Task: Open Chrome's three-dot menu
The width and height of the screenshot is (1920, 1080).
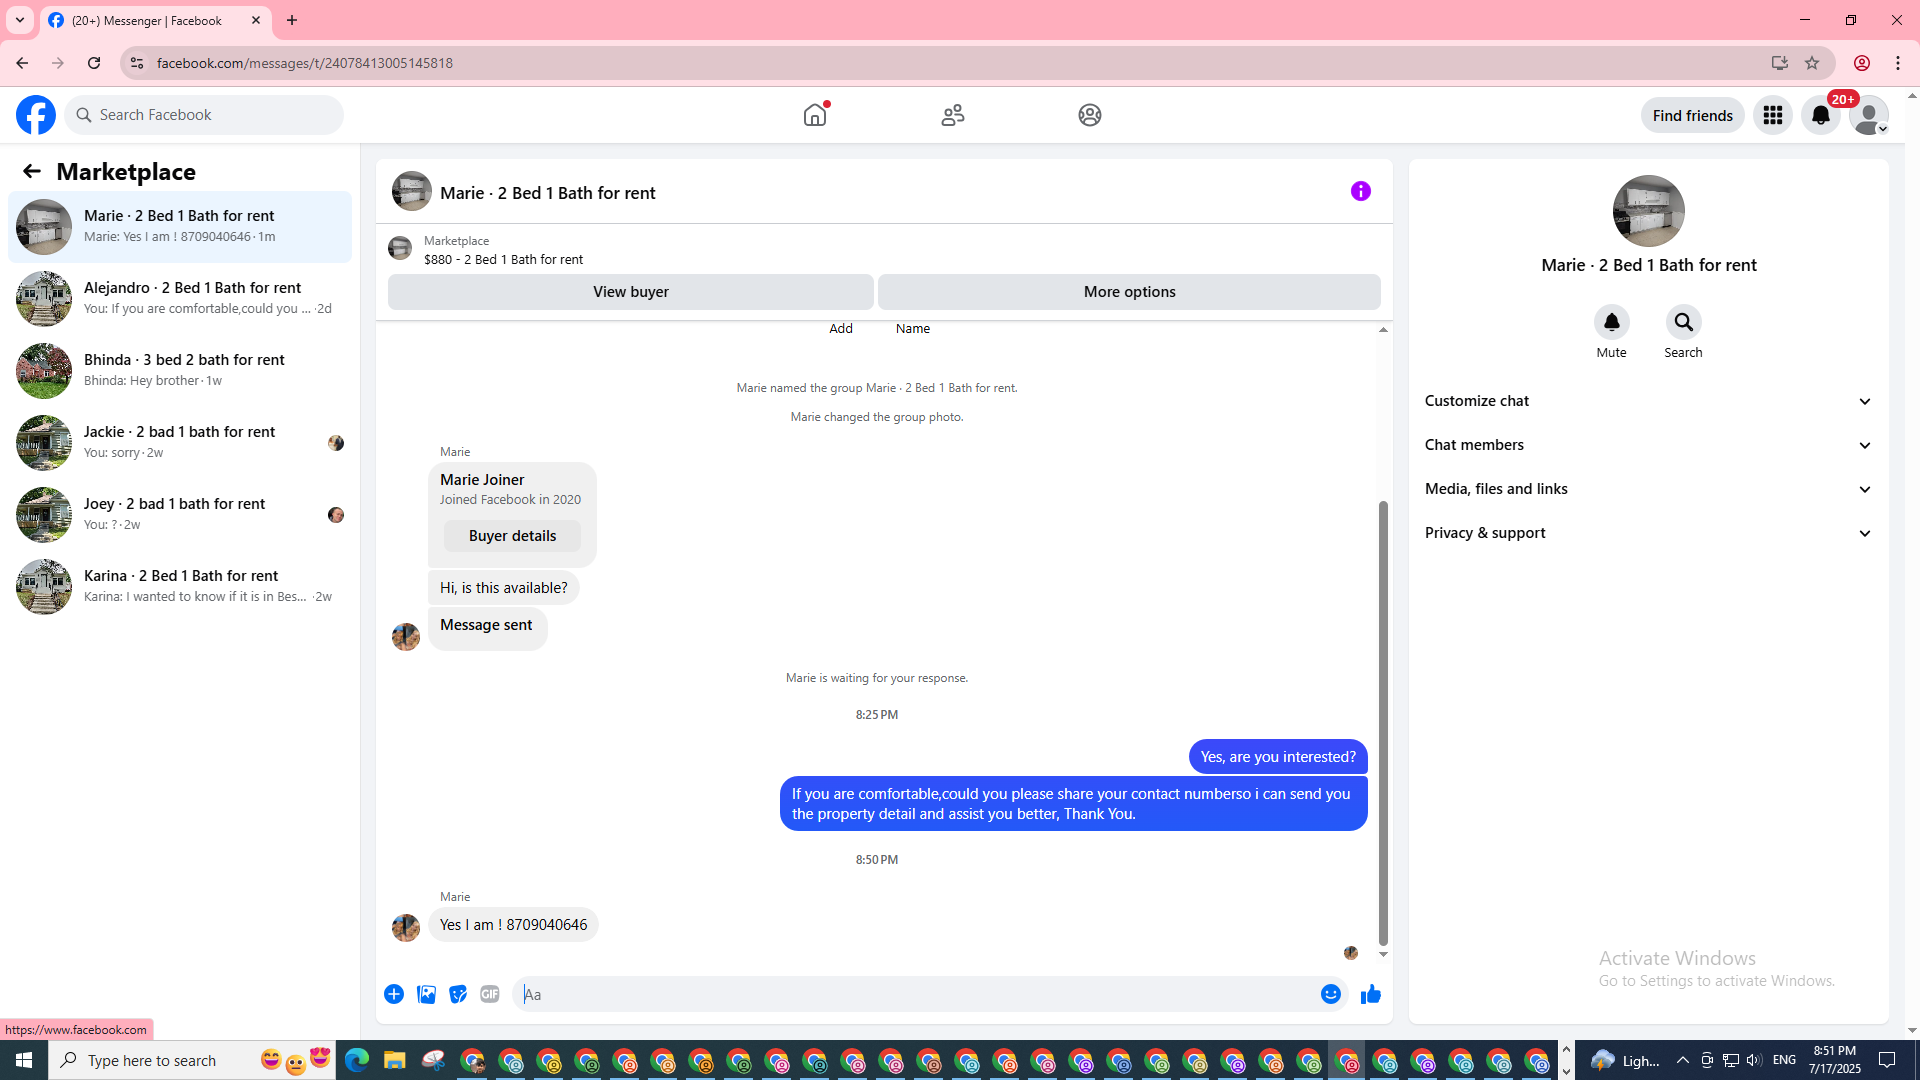Action: pos(1898,63)
